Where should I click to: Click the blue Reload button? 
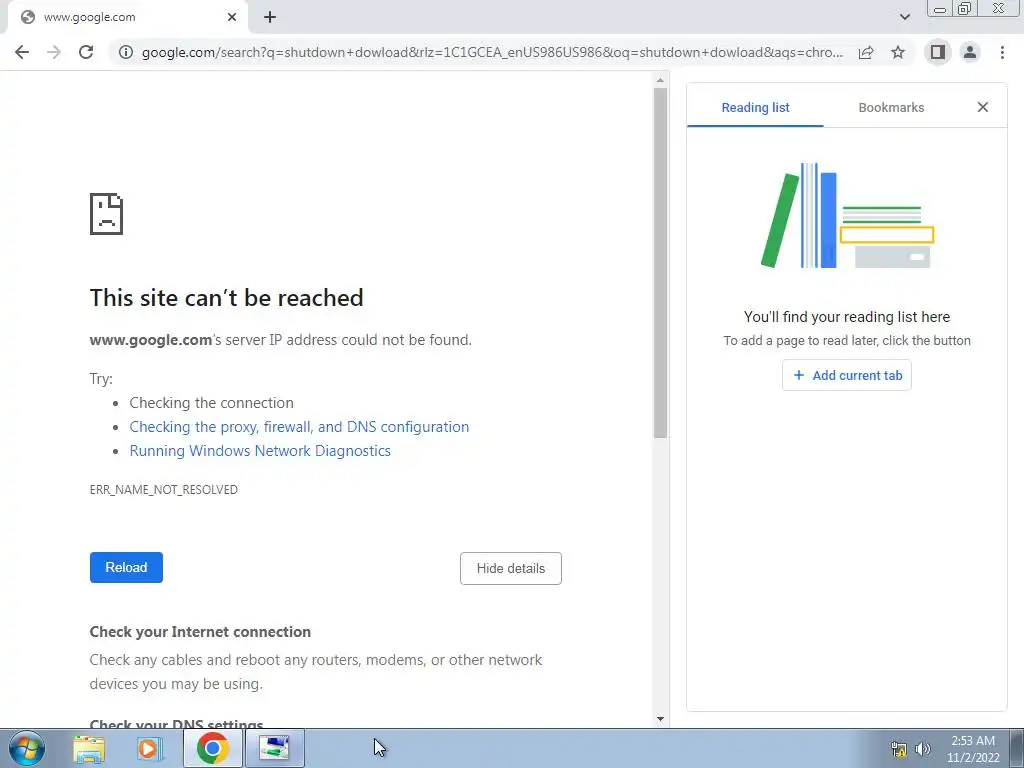(126, 568)
